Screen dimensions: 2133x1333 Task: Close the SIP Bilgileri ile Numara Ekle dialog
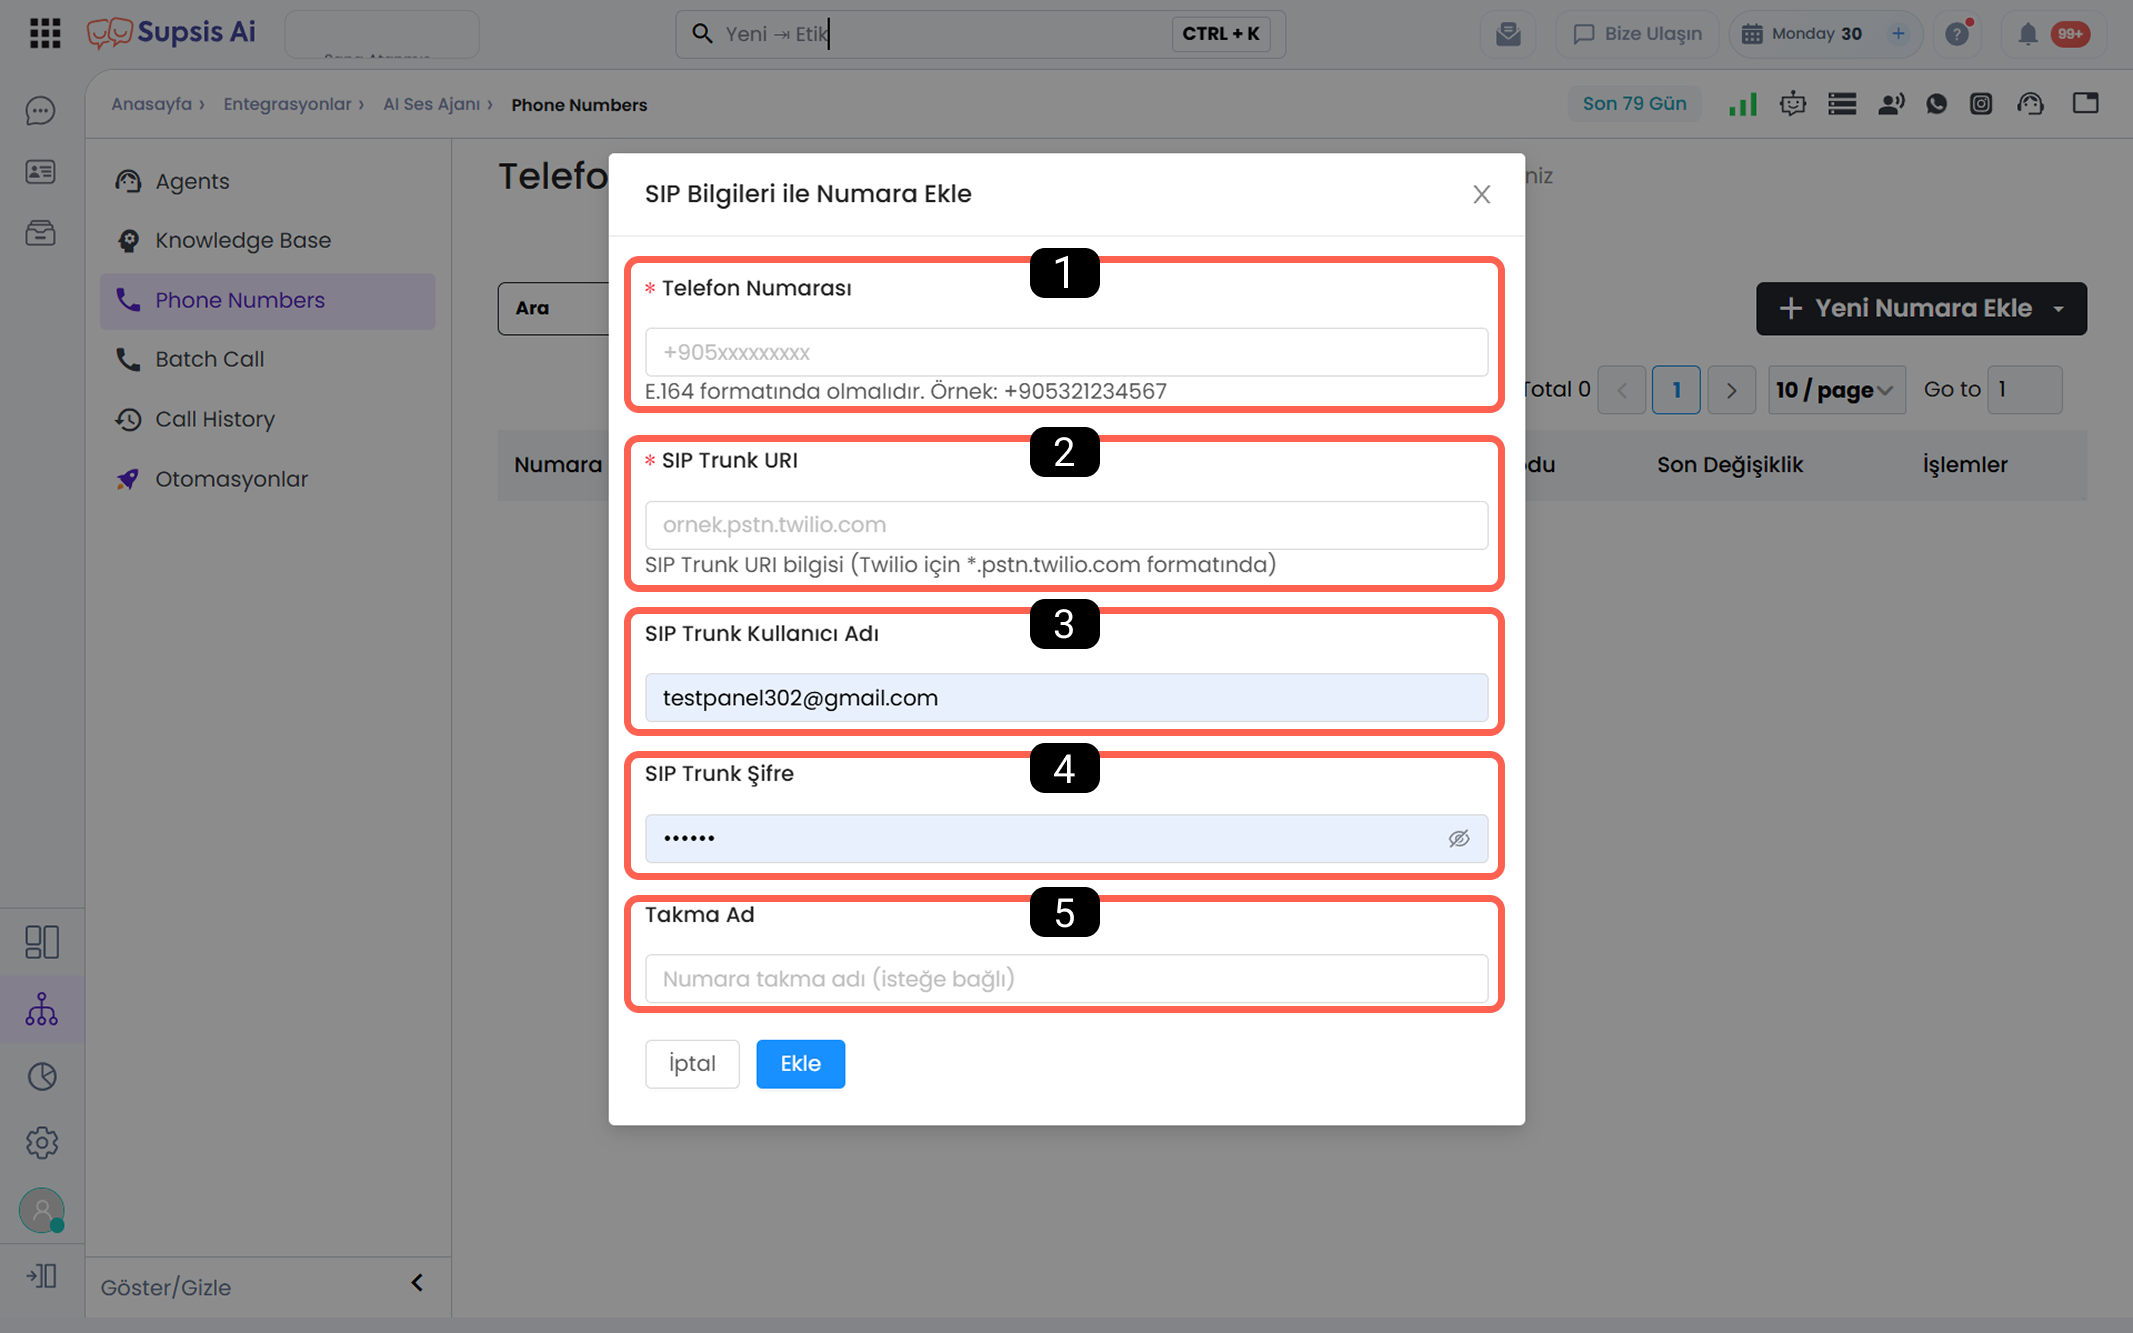pos(1482,194)
